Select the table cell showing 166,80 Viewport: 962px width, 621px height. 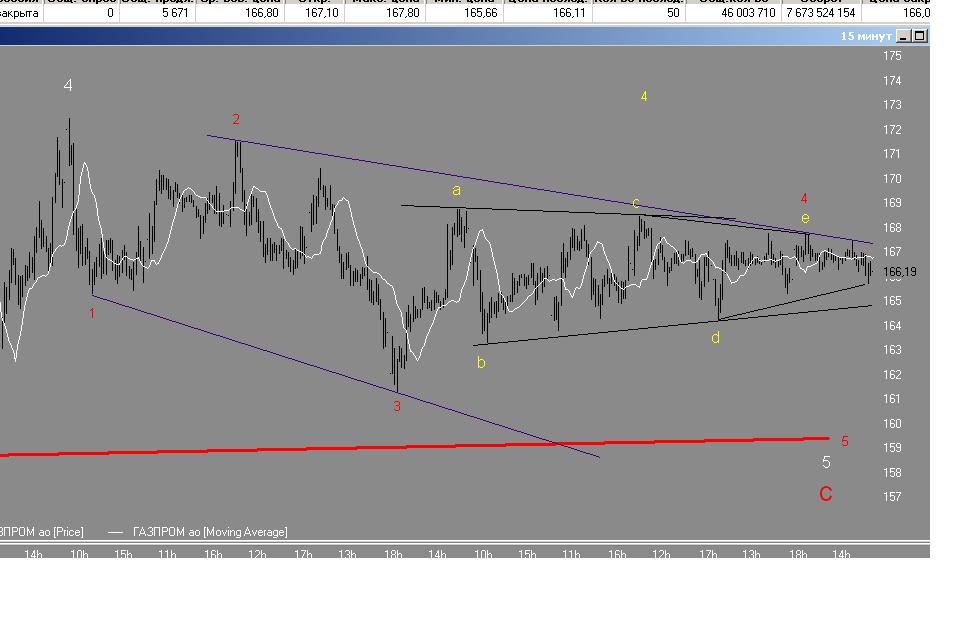point(240,12)
